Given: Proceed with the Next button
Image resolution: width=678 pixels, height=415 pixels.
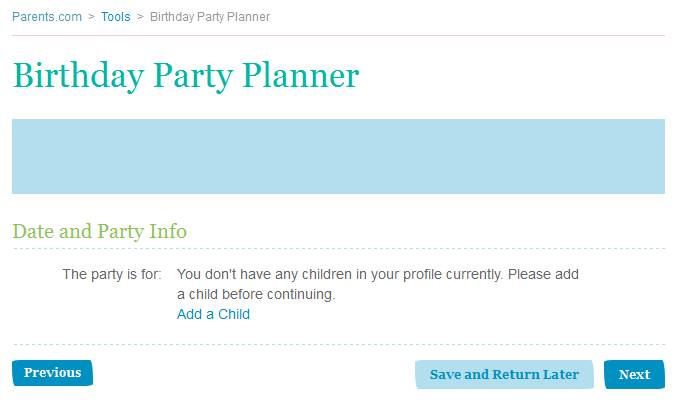Looking at the screenshot, I should (634, 375).
